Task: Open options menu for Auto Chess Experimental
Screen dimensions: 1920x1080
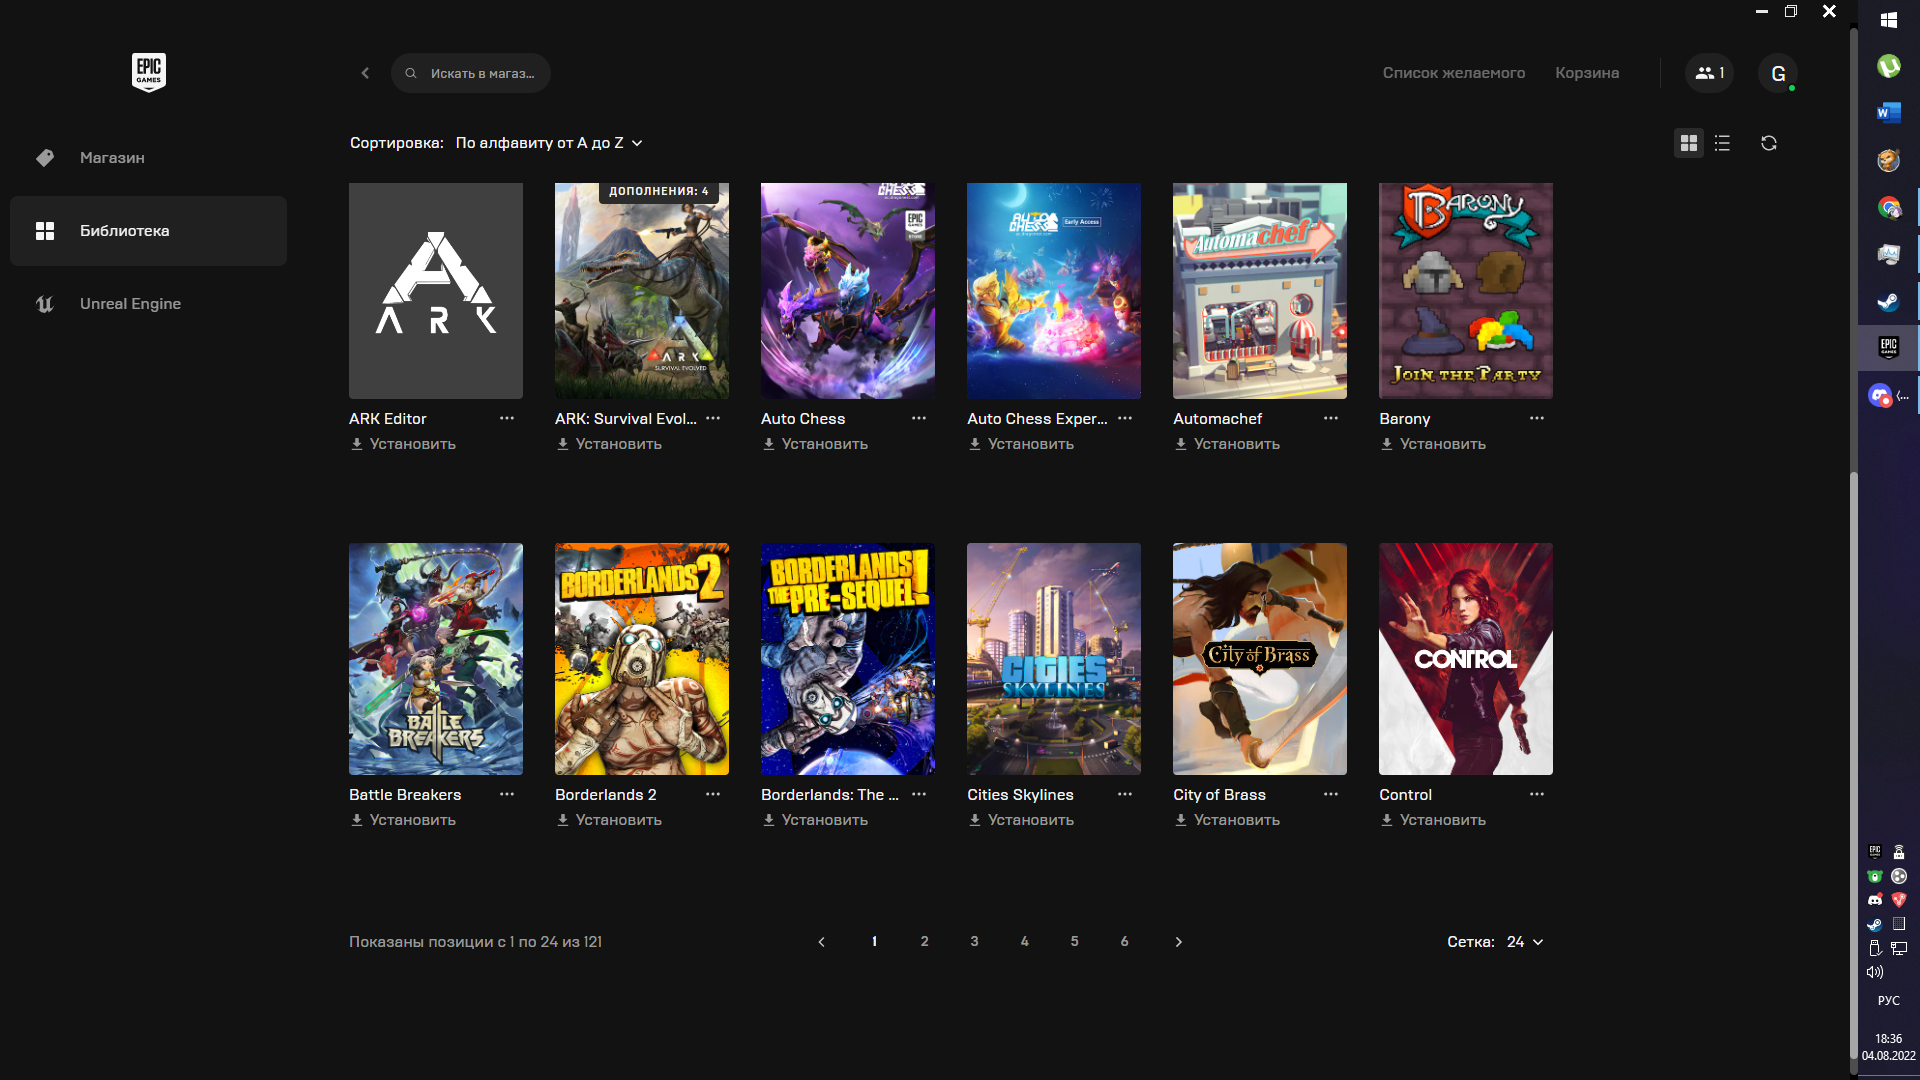Action: [1125, 418]
